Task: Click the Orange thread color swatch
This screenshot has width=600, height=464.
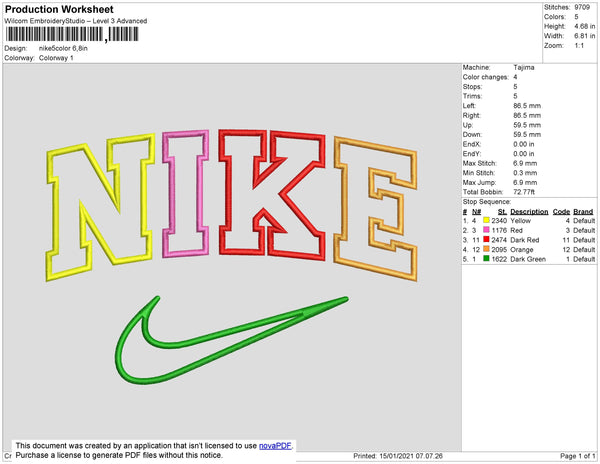Action: point(486,249)
